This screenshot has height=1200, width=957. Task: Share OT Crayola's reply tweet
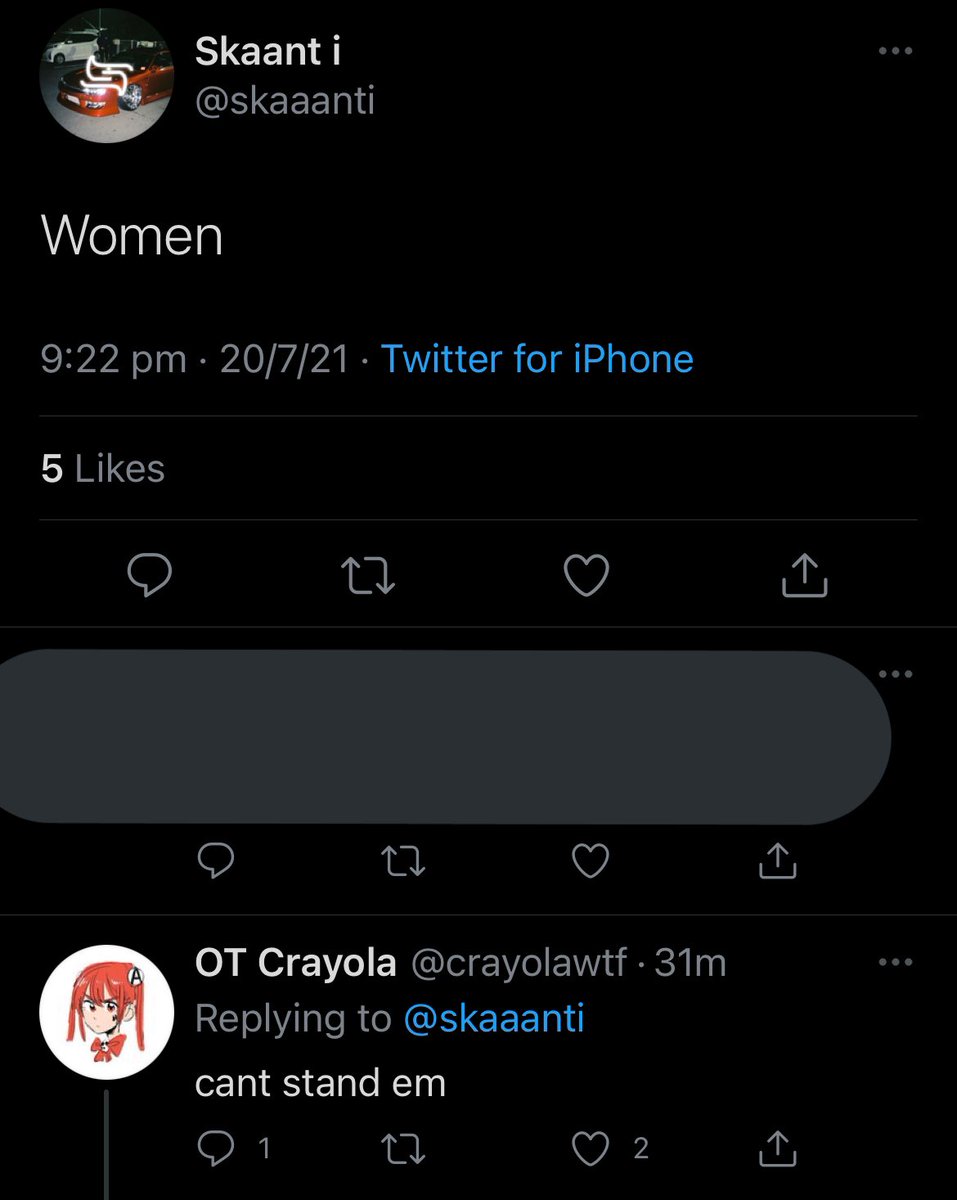(777, 1149)
